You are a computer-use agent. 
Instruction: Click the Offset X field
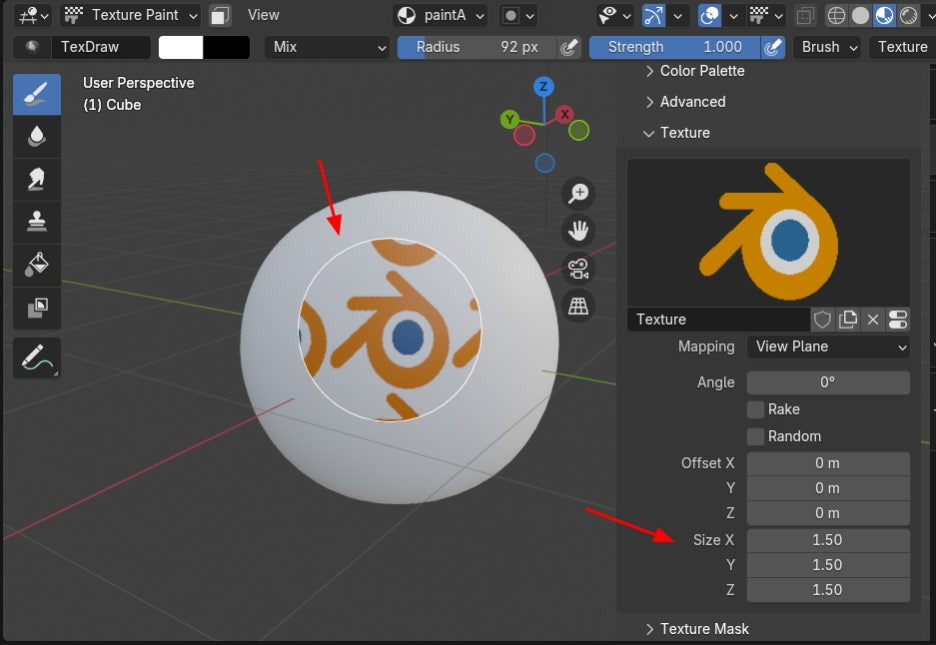pyautogui.click(x=828, y=464)
